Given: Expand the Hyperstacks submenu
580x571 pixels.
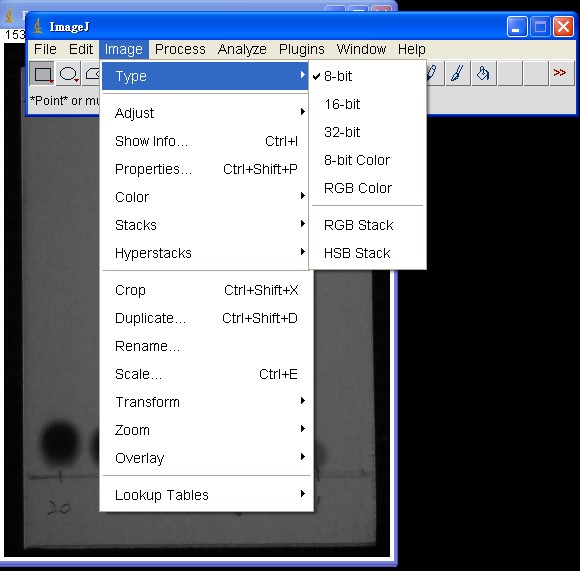Looking at the screenshot, I should pos(205,253).
